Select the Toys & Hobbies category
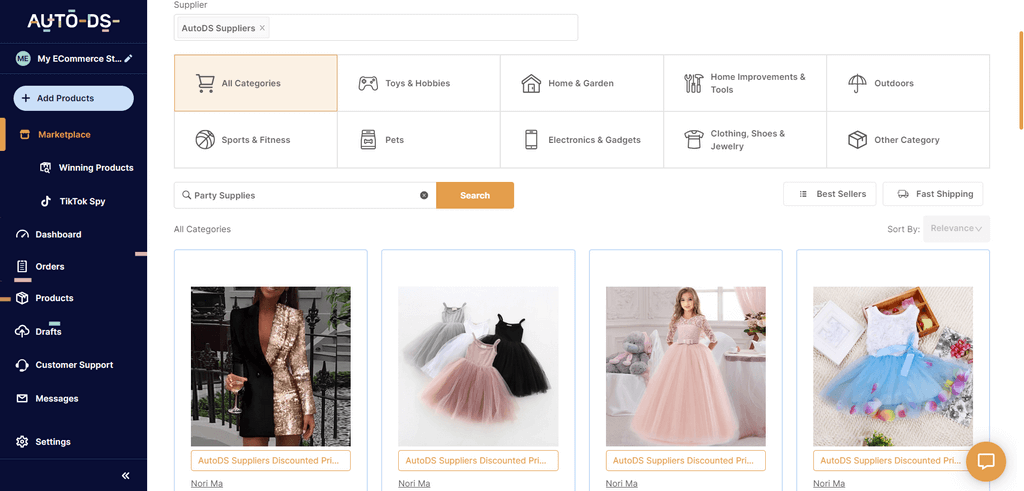The image size is (1024, 491). (x=418, y=83)
